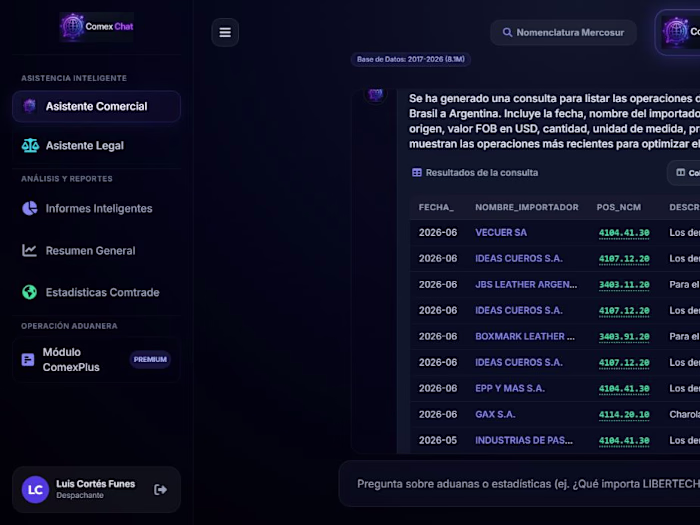700x525 pixels.
Task: Open importer link VECUER SA
Action: point(501,233)
